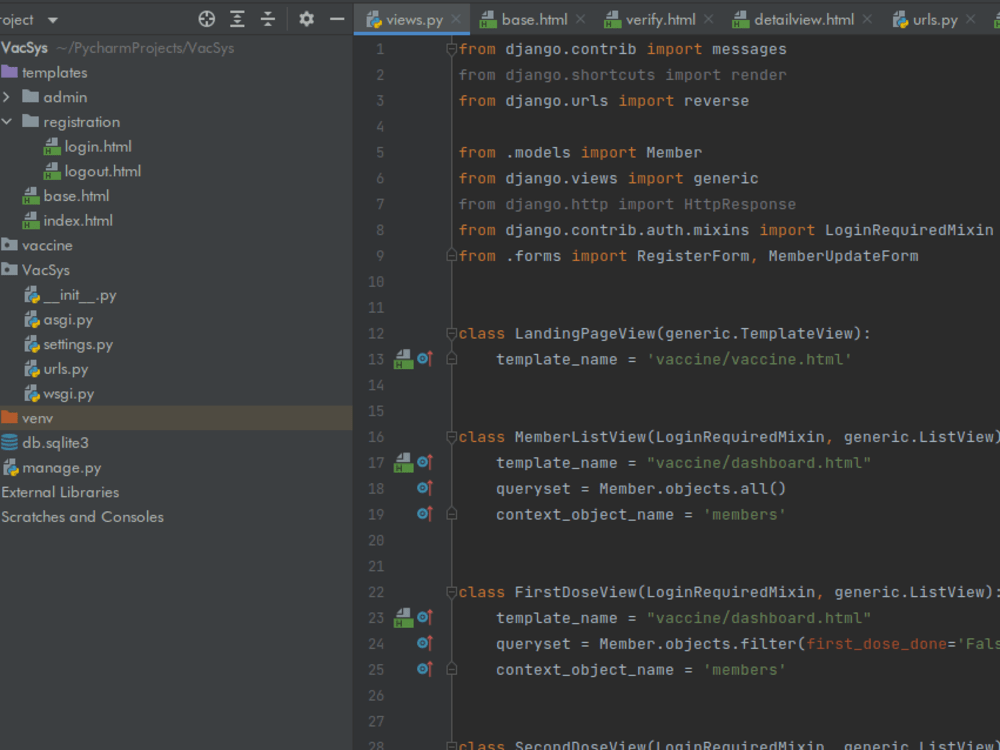Collapse the registration folder
The image size is (1000, 750).
6,121
